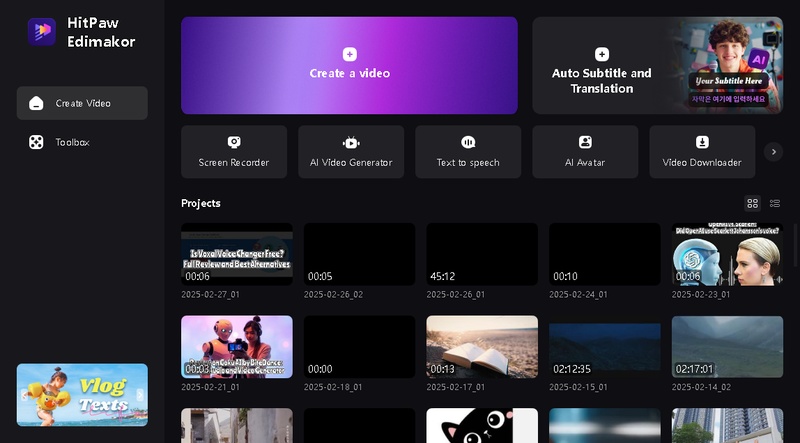
Task: Click the HitPaw Edimakor logo icon
Action: click(x=41, y=32)
